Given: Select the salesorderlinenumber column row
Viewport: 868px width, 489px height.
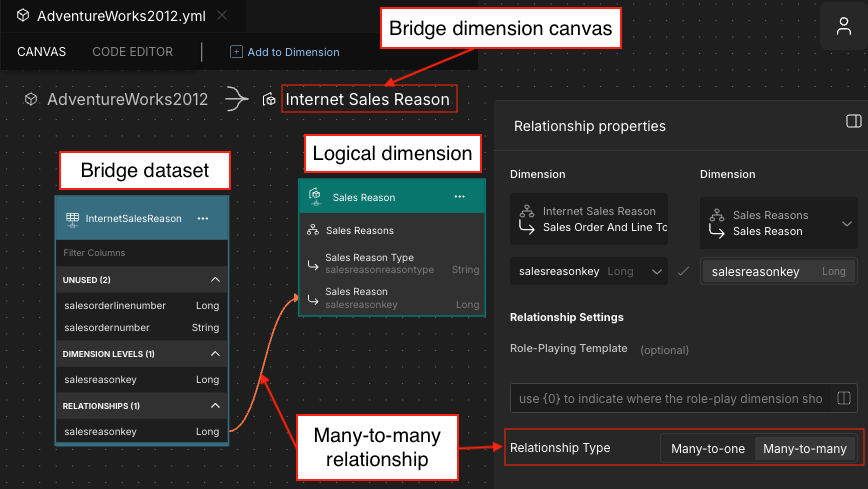Looking at the screenshot, I should pos(142,306).
